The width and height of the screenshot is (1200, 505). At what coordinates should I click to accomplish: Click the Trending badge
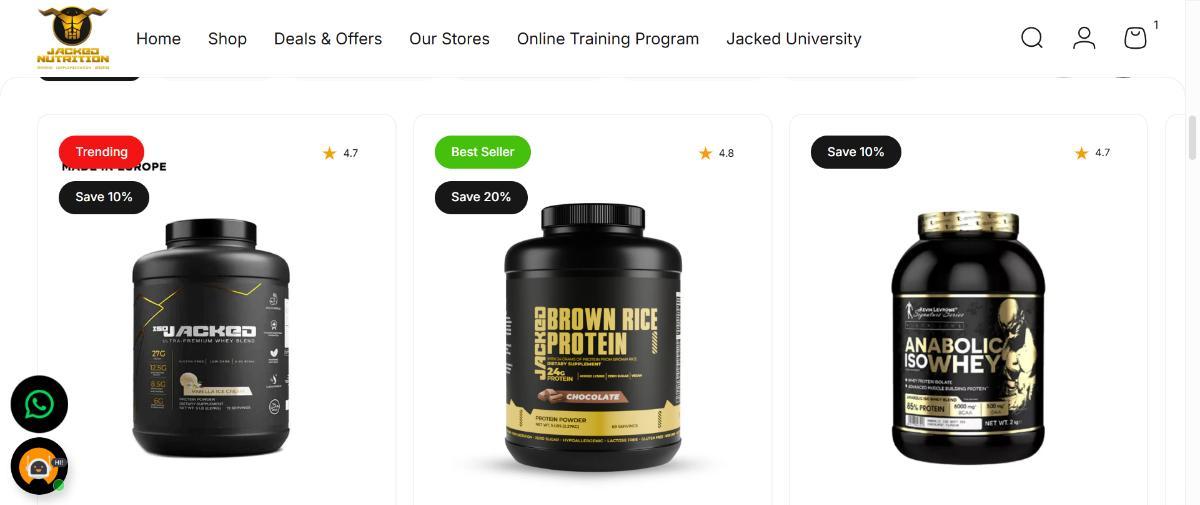101,152
